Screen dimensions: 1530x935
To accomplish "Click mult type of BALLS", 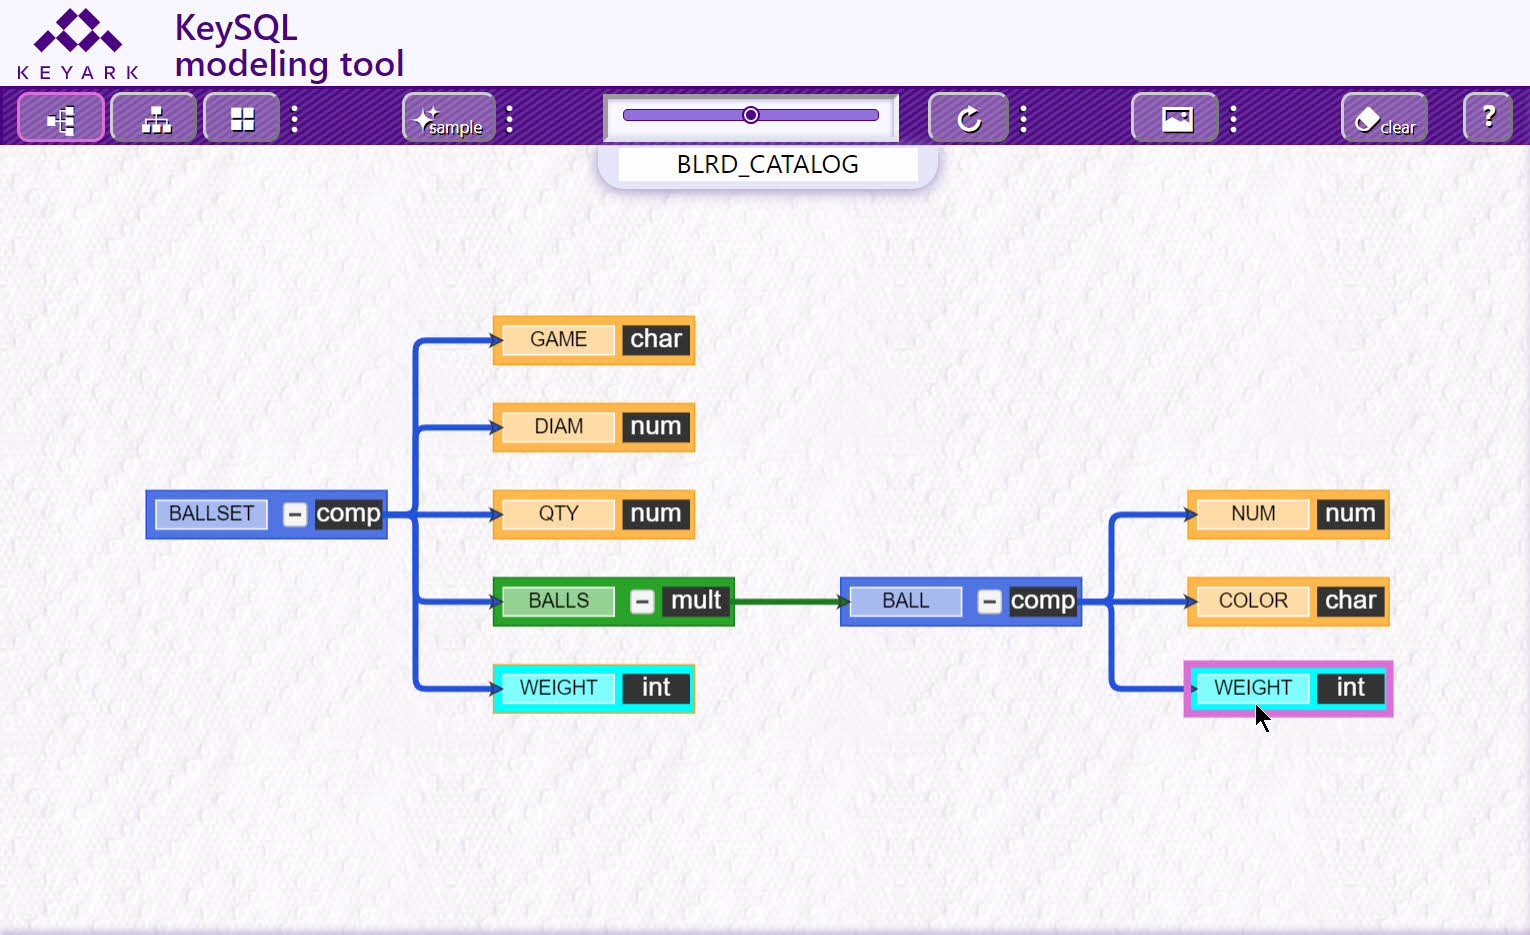I will (696, 601).
